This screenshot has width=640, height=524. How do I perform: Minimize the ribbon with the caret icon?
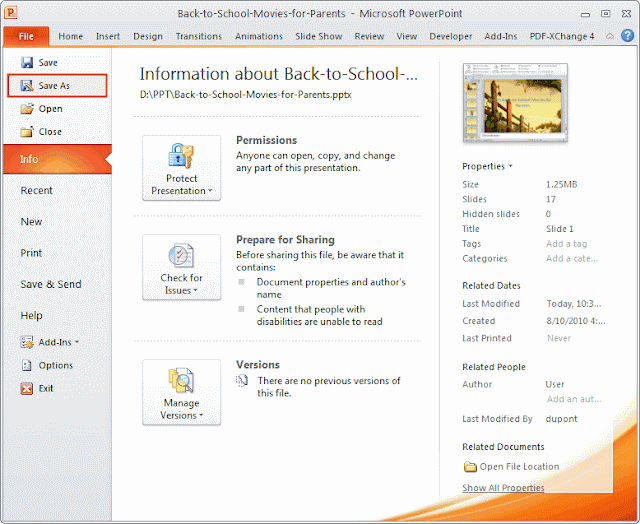(609, 36)
